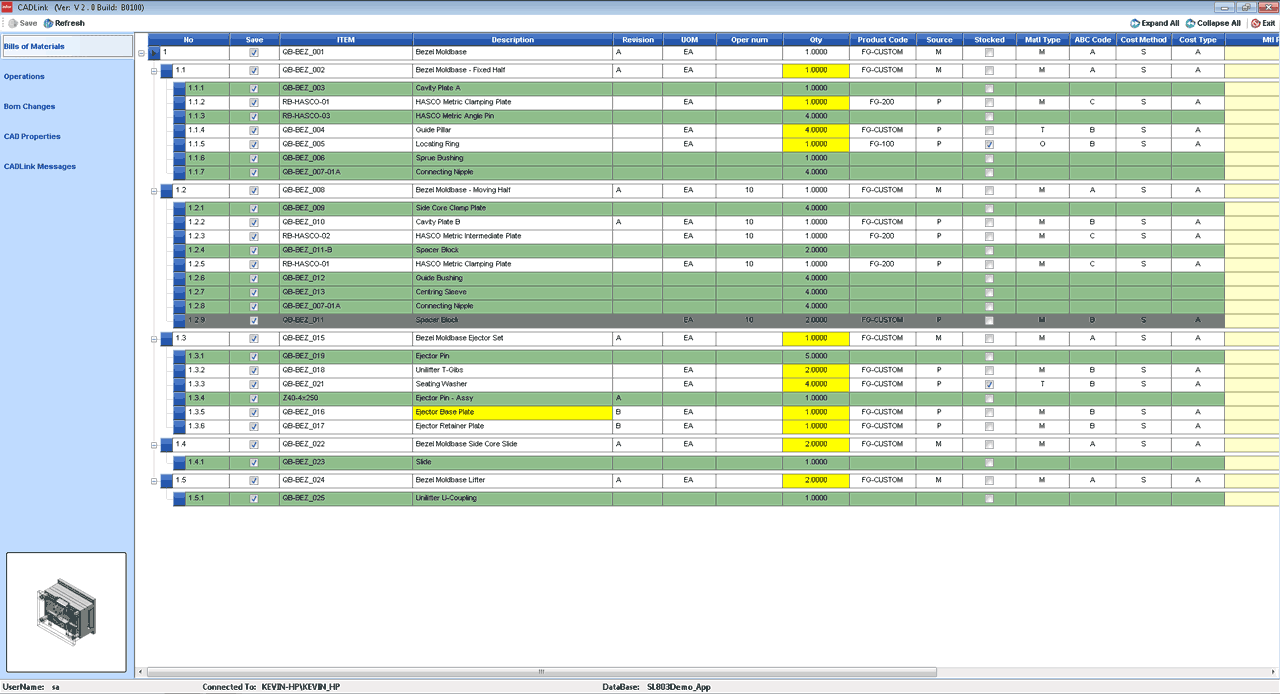Viewport: 1280px width, 694px height.
Task: Collapse the 1.2 Bezel Moldbase Moving Half group
Action: 152,189
